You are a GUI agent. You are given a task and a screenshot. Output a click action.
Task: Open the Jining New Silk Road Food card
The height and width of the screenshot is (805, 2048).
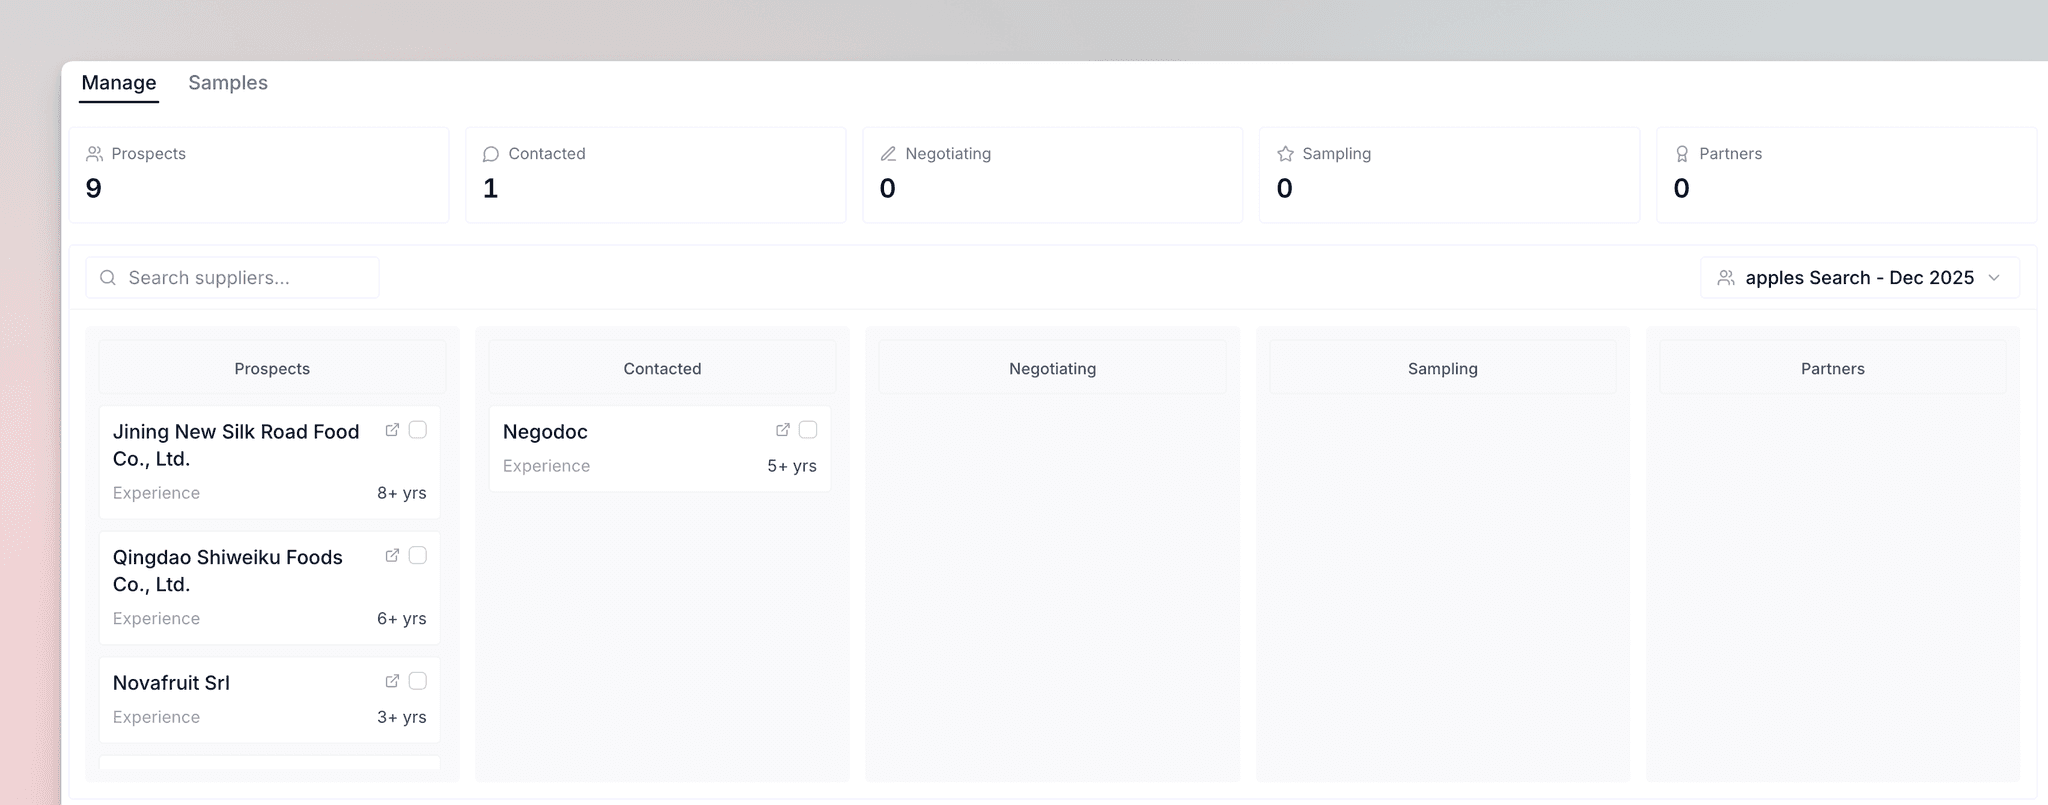(x=270, y=462)
